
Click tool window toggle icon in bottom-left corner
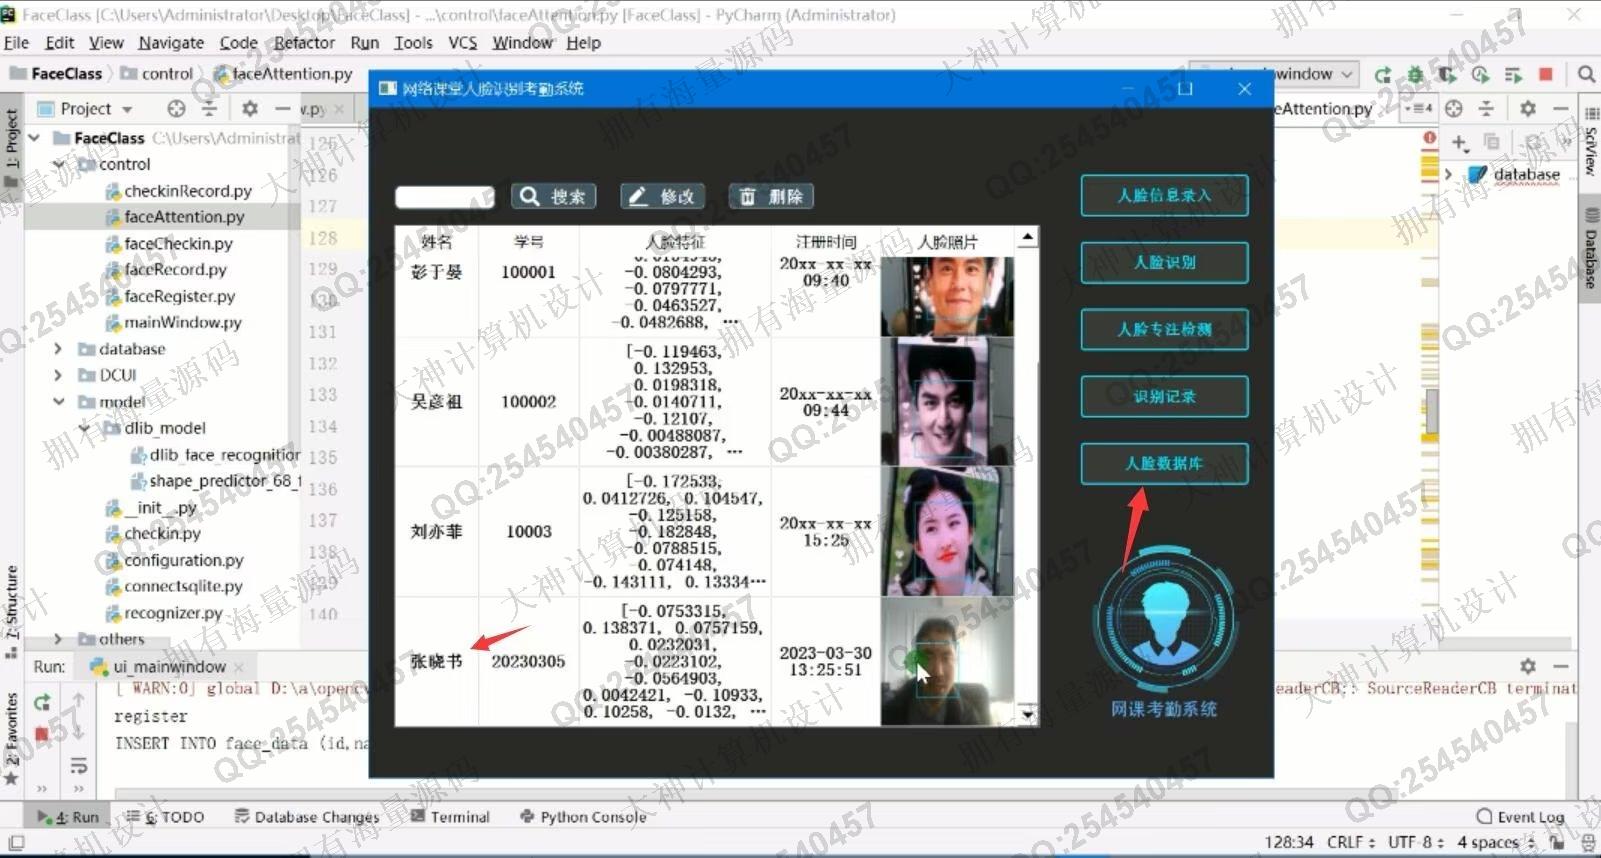[14, 844]
